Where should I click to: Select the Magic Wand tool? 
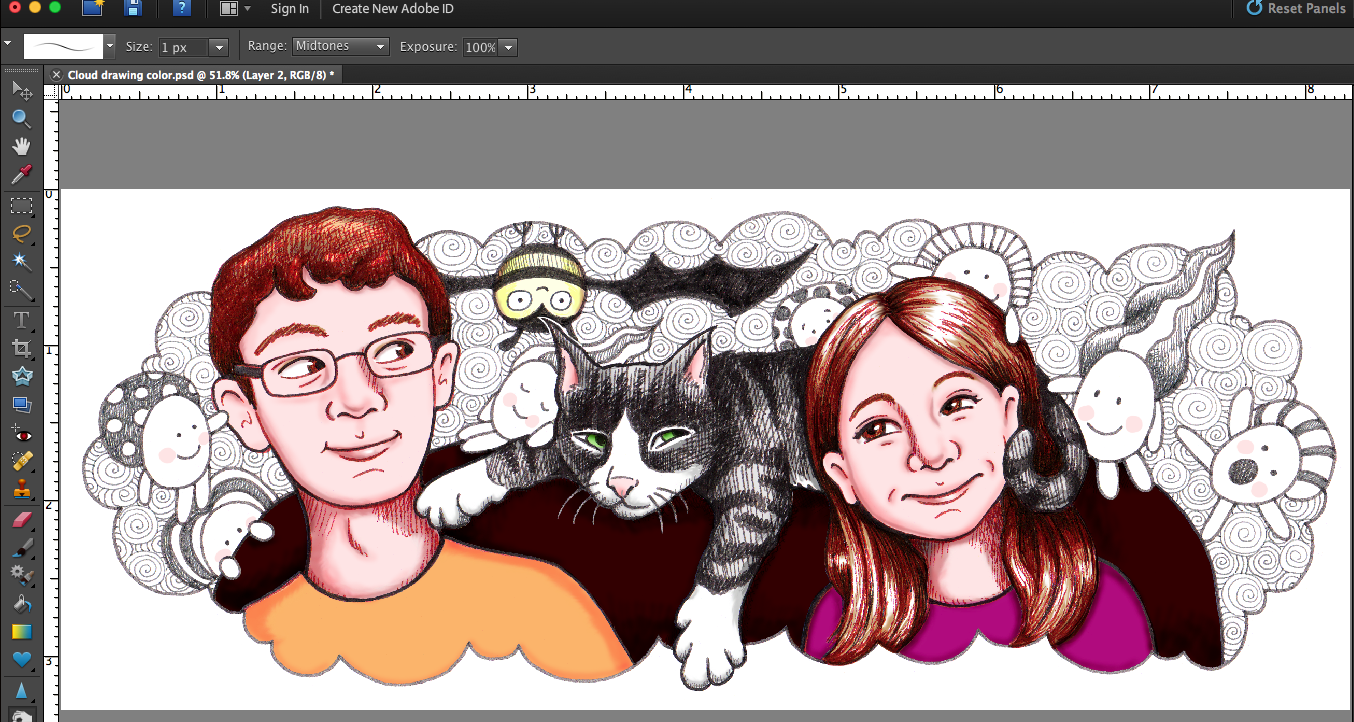tap(21, 262)
